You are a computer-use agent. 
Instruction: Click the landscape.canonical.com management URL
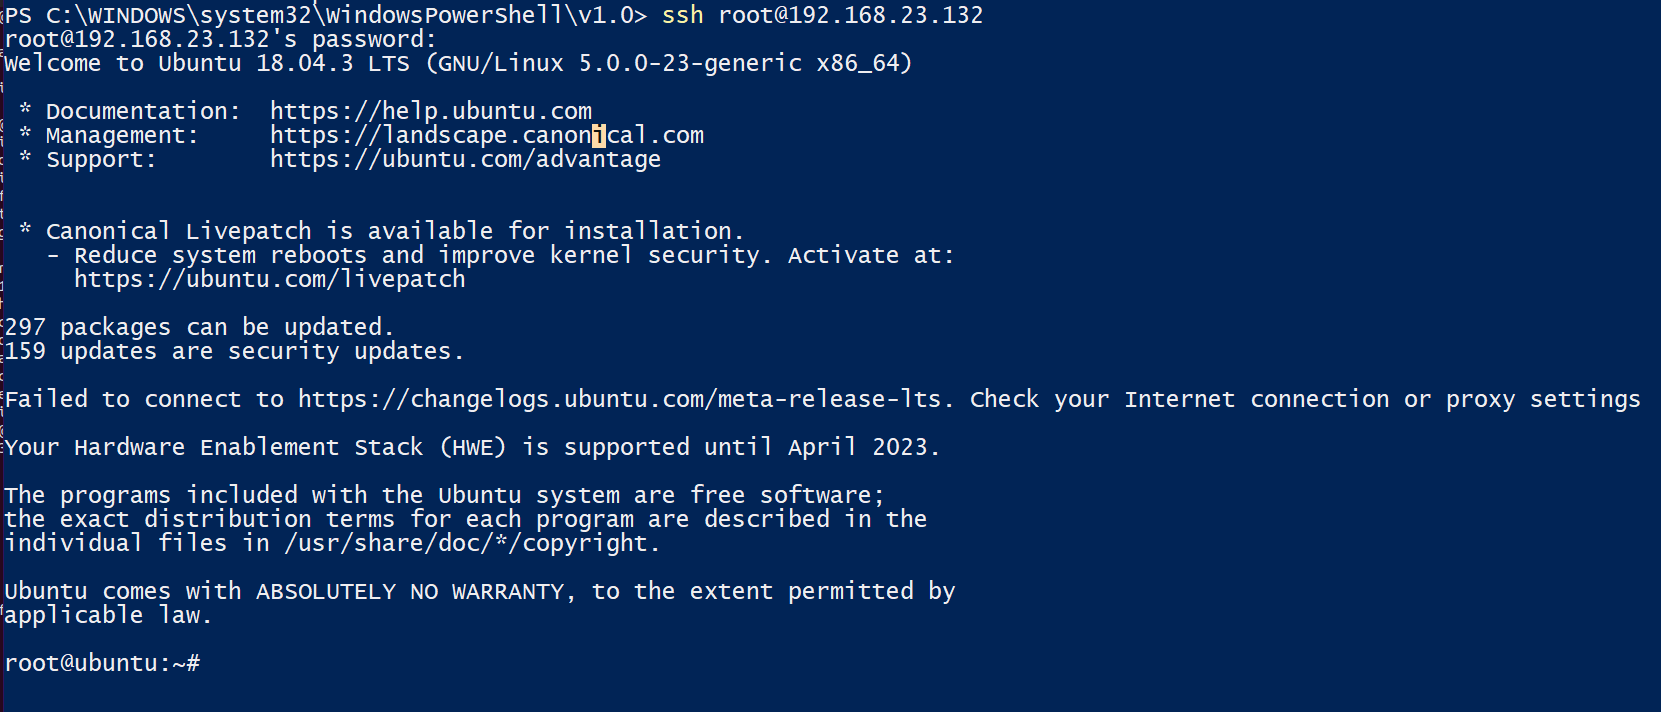486,135
